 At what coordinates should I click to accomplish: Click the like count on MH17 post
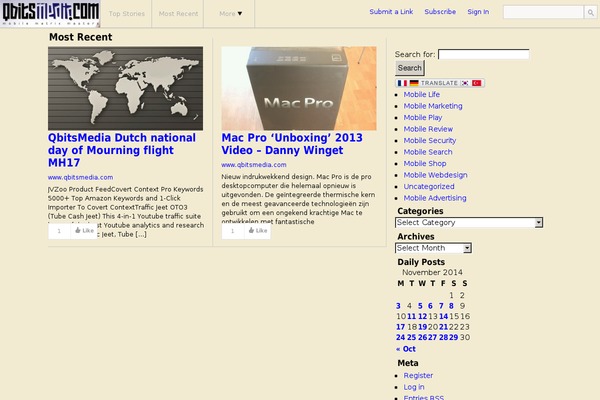pos(59,231)
